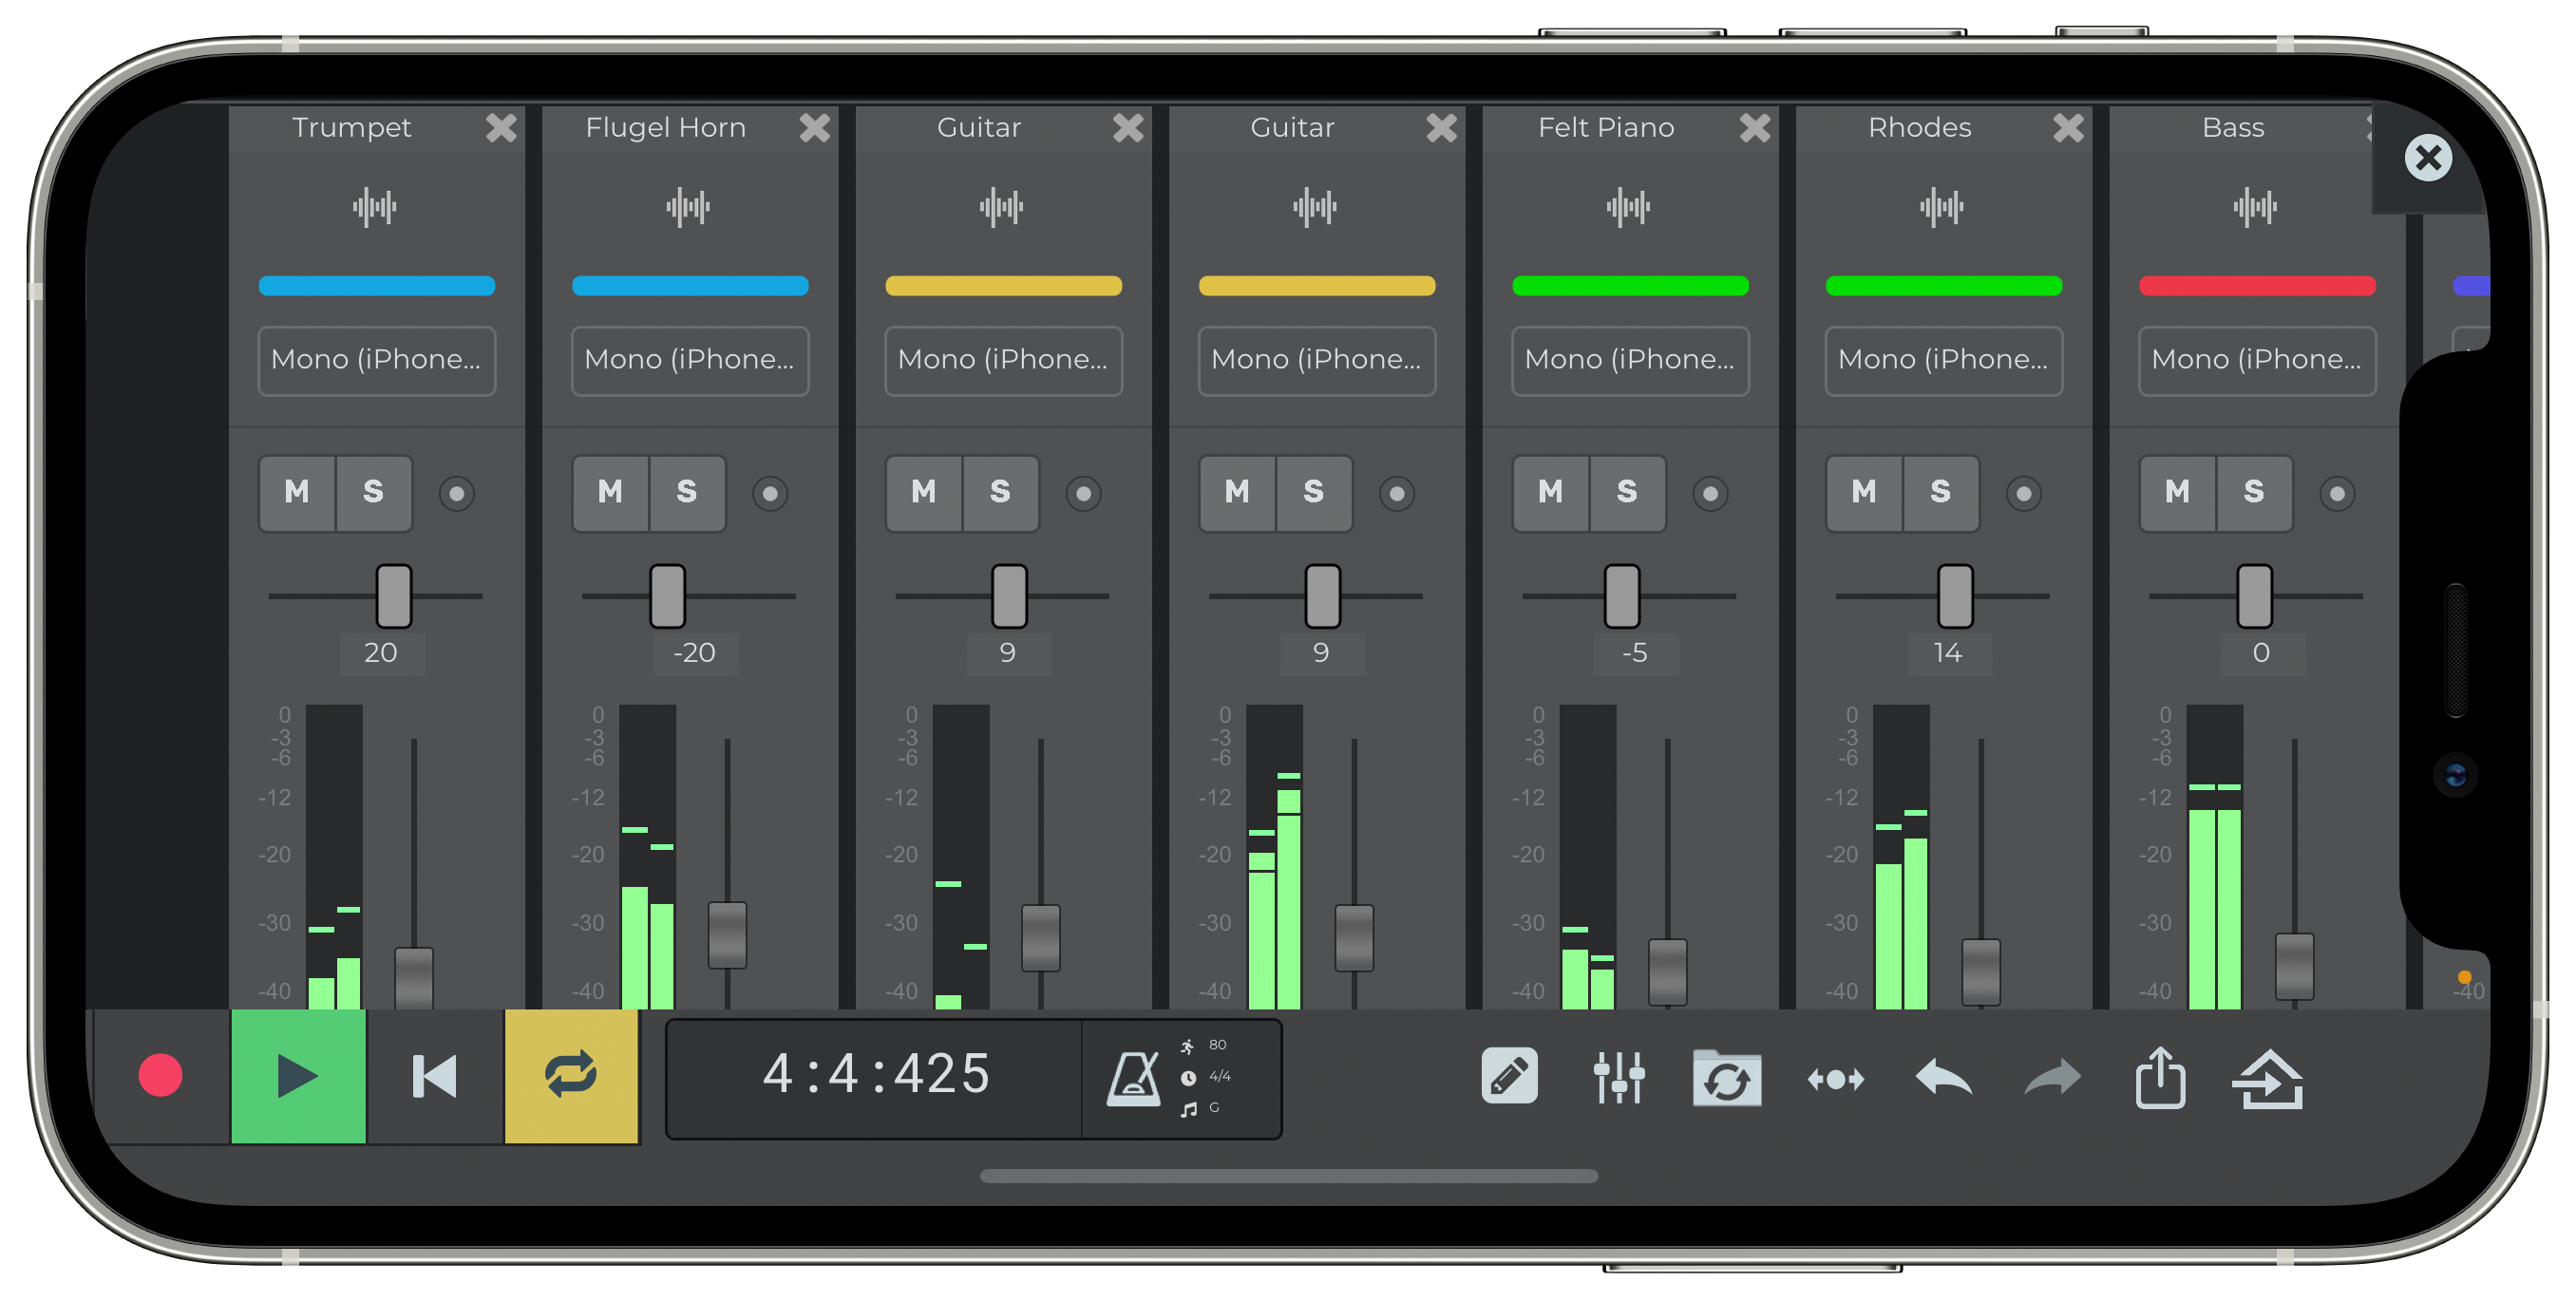Remove the Trumpet track with its X
The image size is (2576, 1301).
point(501,128)
